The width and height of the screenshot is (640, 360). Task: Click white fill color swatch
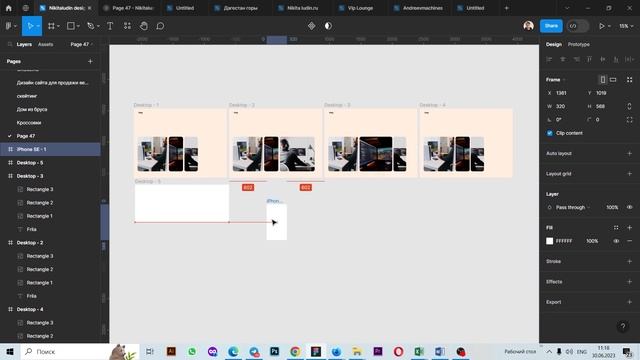tap(549, 241)
